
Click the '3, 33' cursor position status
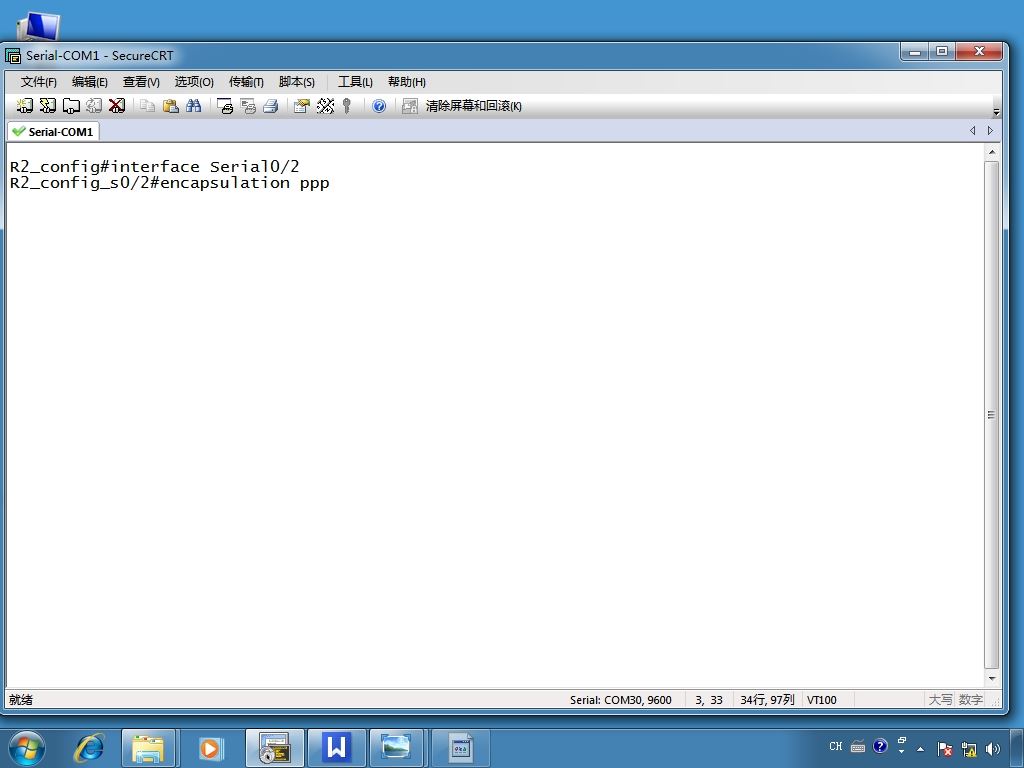point(709,700)
